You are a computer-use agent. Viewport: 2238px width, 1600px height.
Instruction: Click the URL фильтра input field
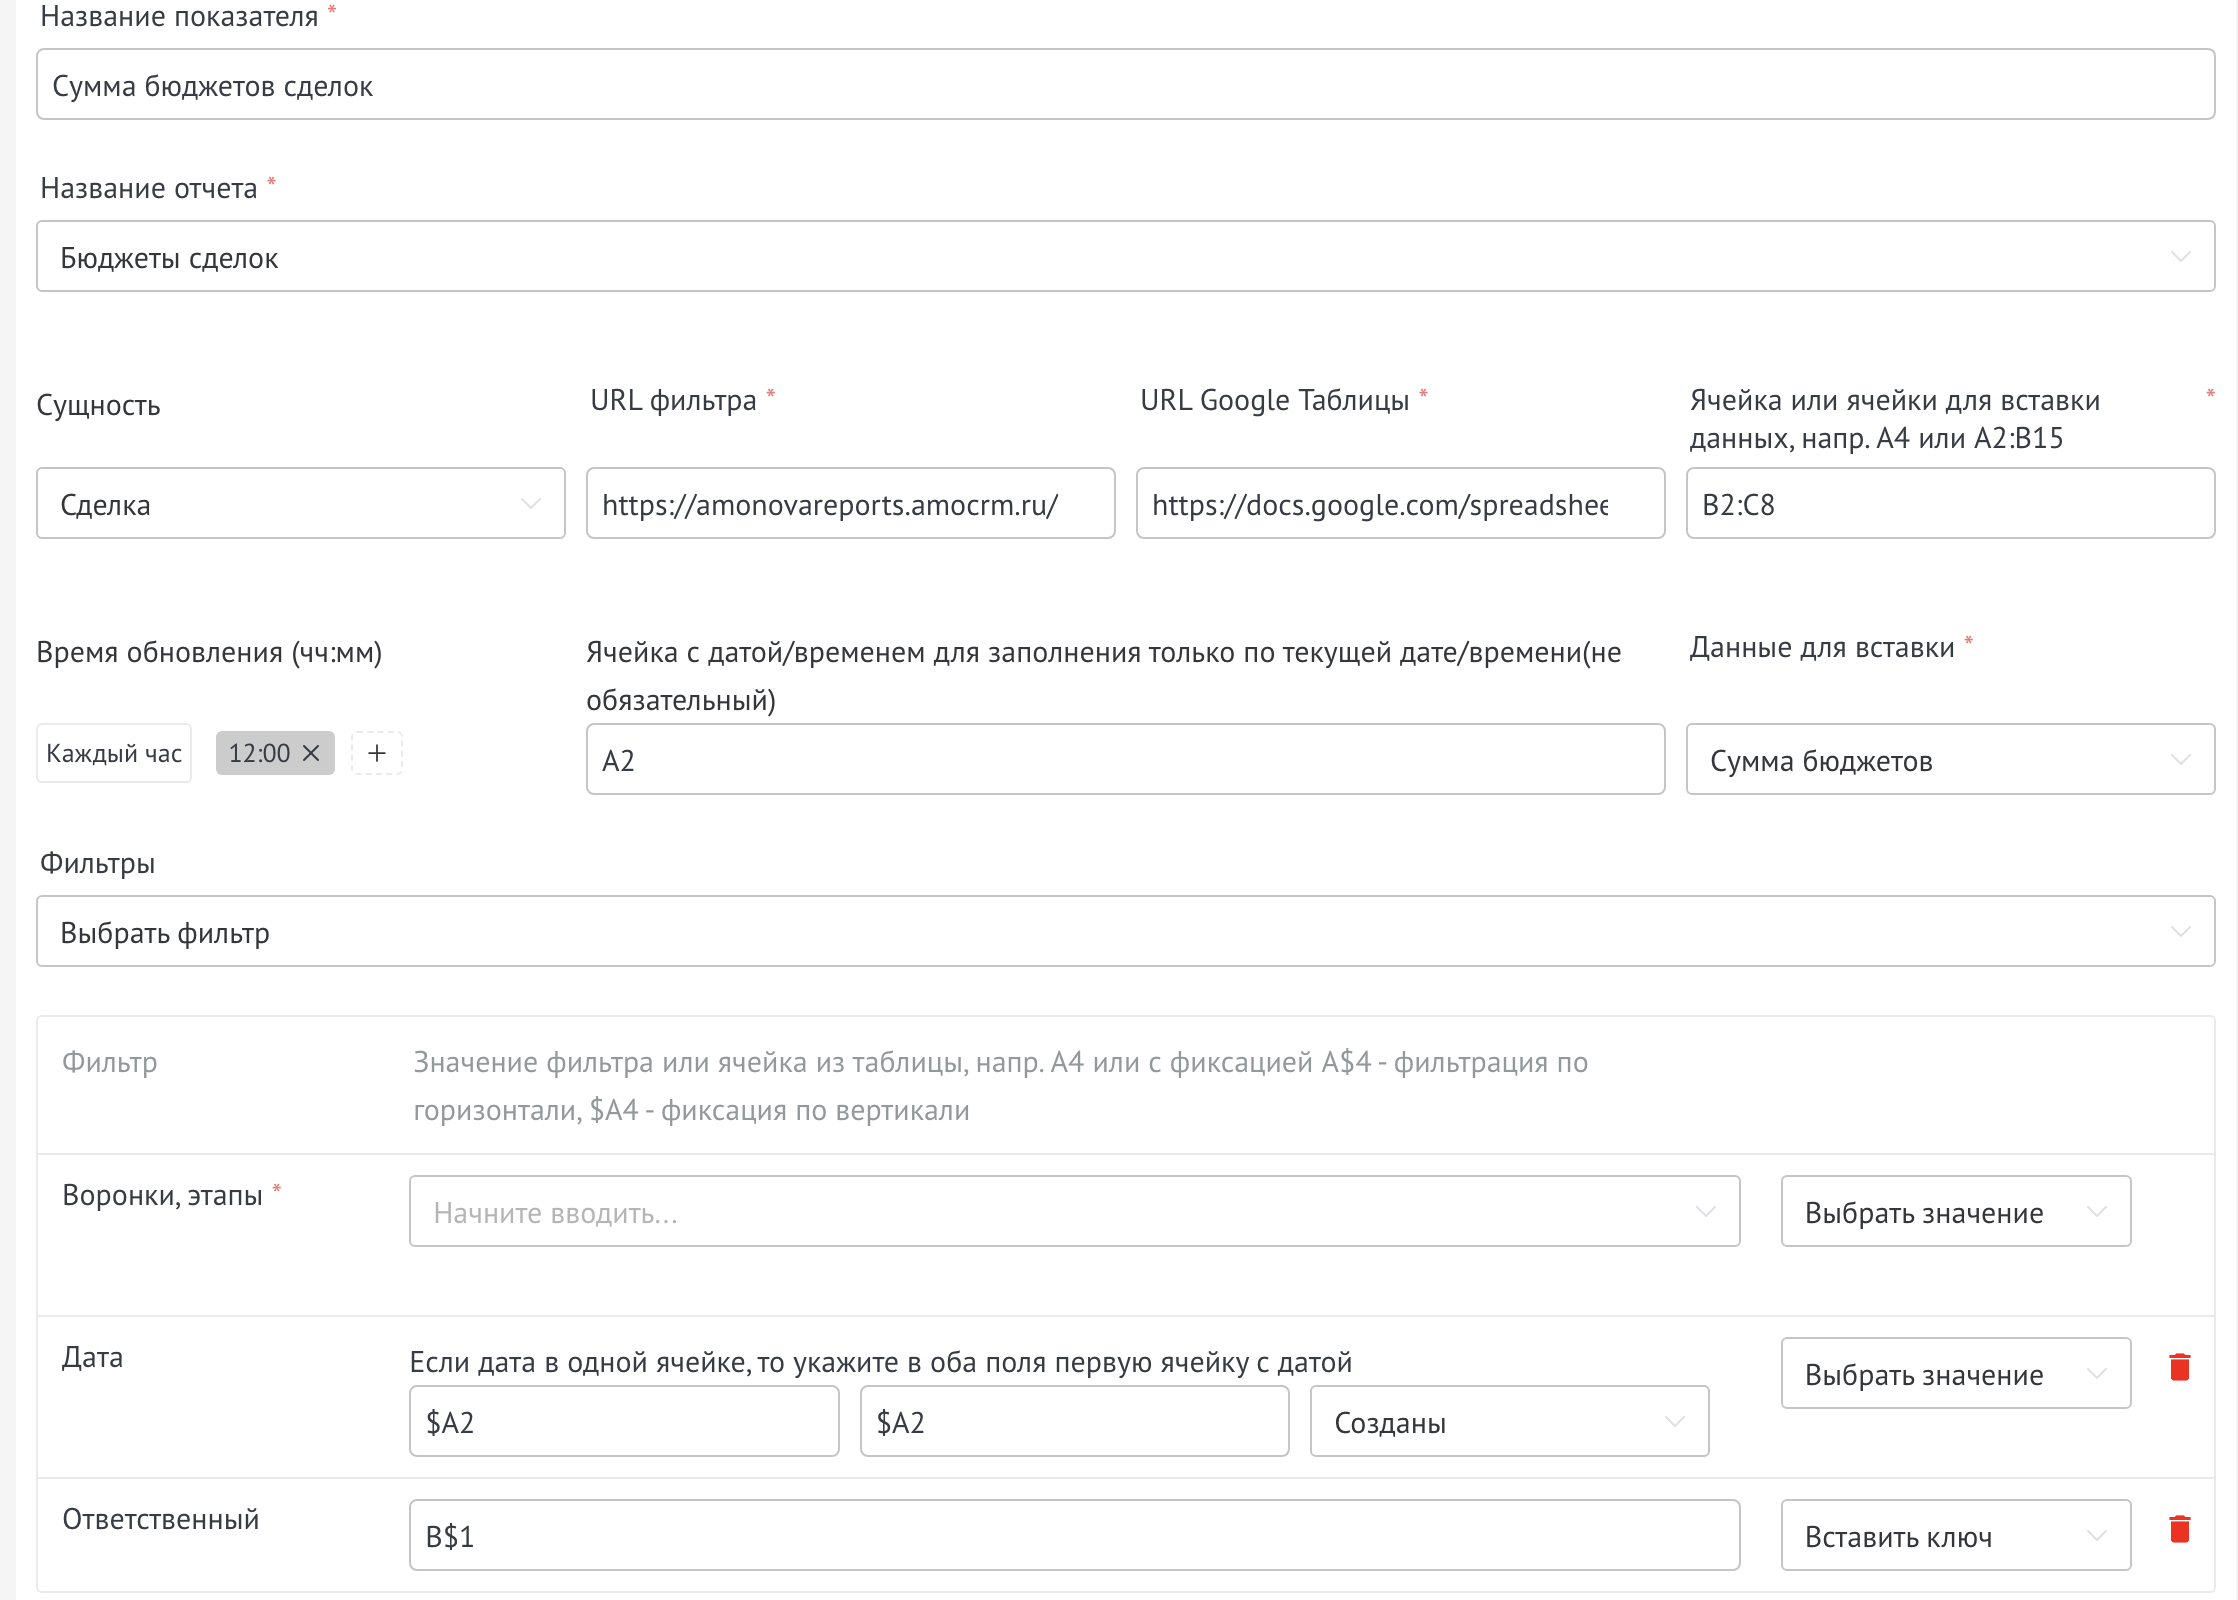click(x=851, y=504)
